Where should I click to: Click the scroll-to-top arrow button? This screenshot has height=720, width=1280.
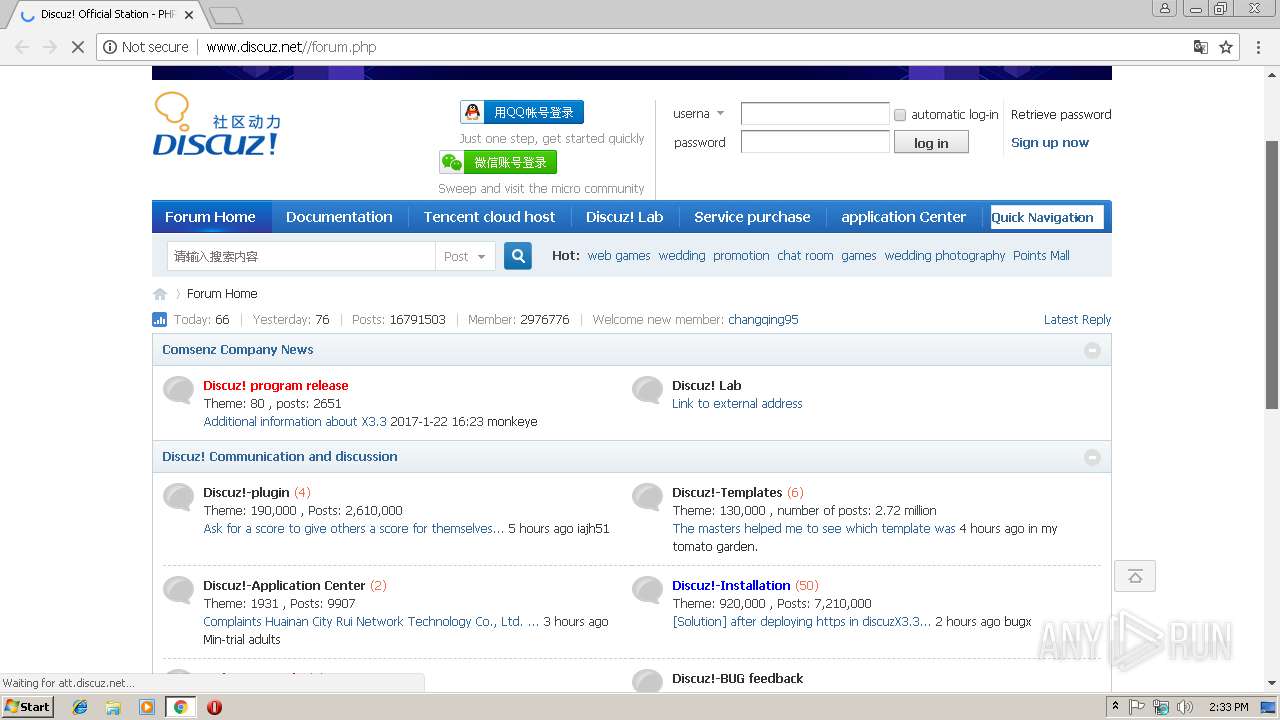point(1135,576)
